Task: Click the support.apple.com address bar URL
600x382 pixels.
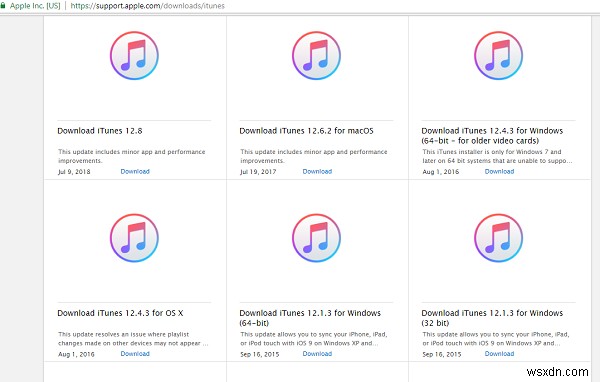Action: coord(147,6)
